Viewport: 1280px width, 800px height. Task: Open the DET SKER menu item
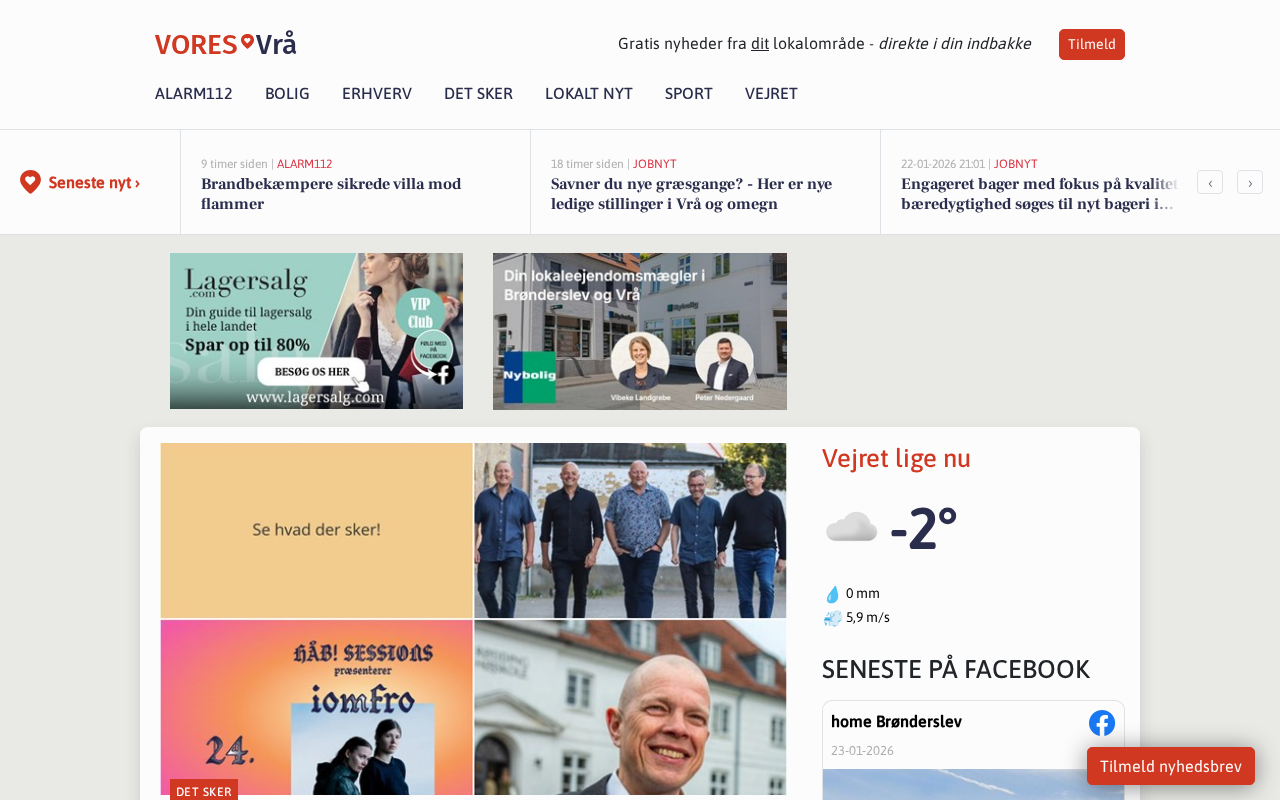478,94
